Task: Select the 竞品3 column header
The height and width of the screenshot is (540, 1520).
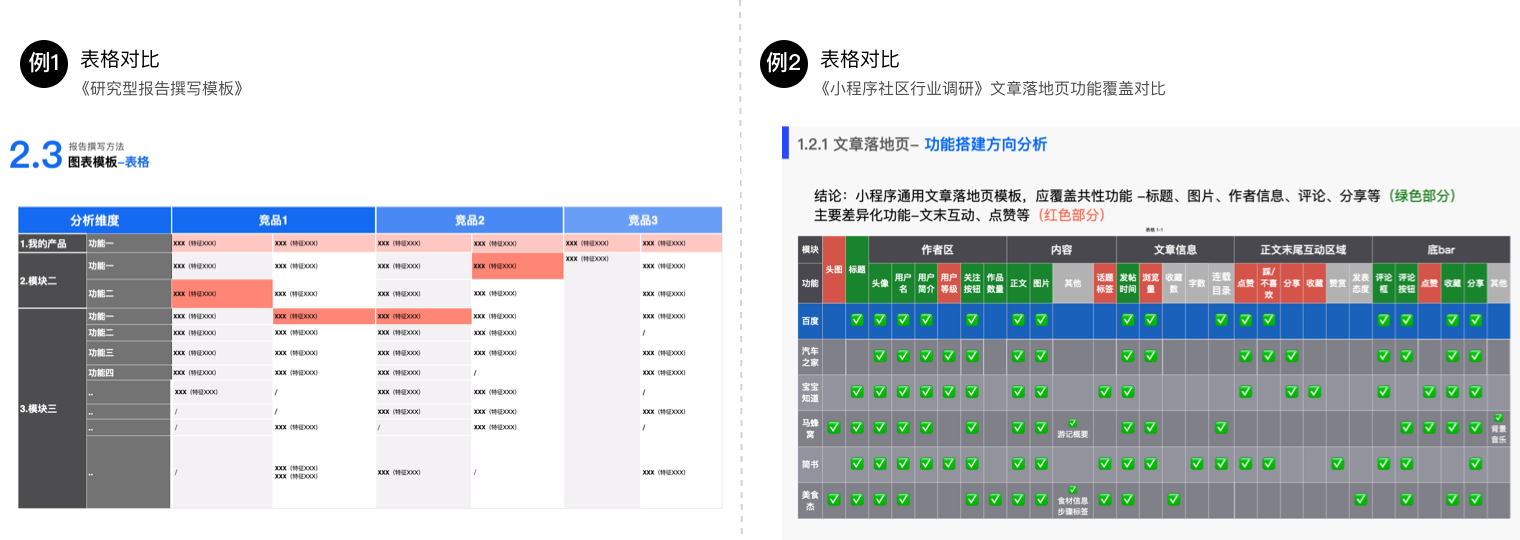Action: (x=643, y=220)
